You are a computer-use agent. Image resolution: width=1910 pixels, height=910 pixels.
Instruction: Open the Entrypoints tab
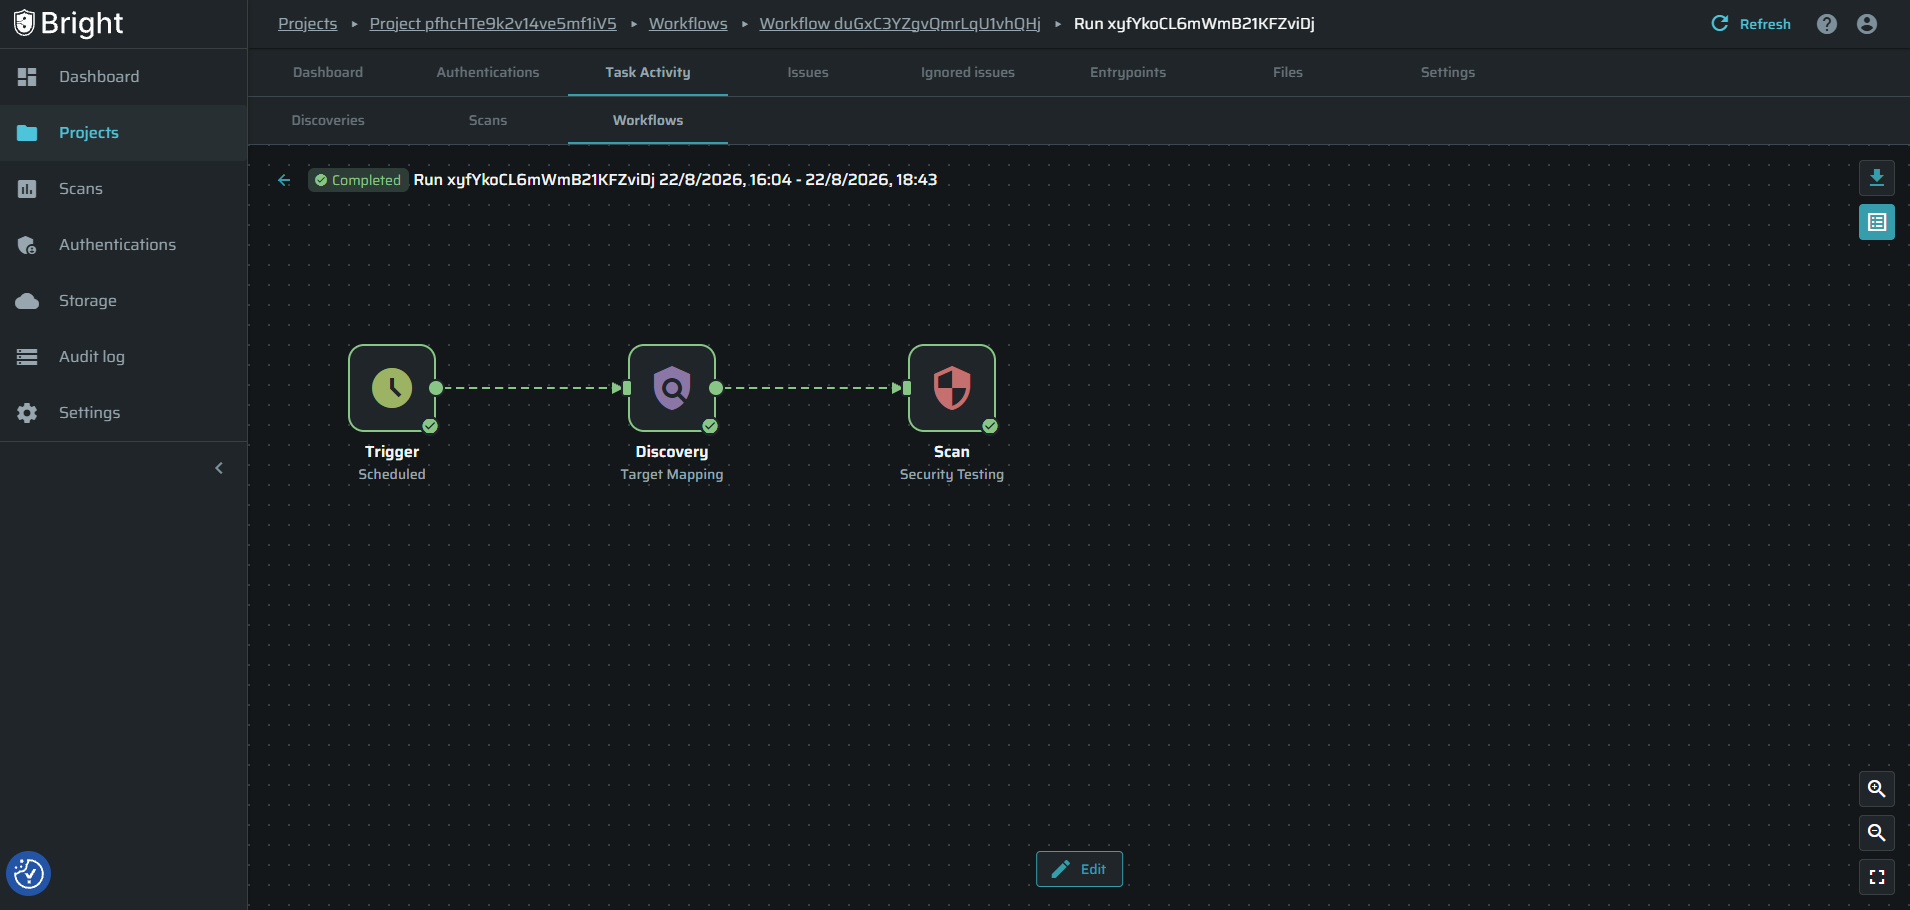pyautogui.click(x=1128, y=73)
